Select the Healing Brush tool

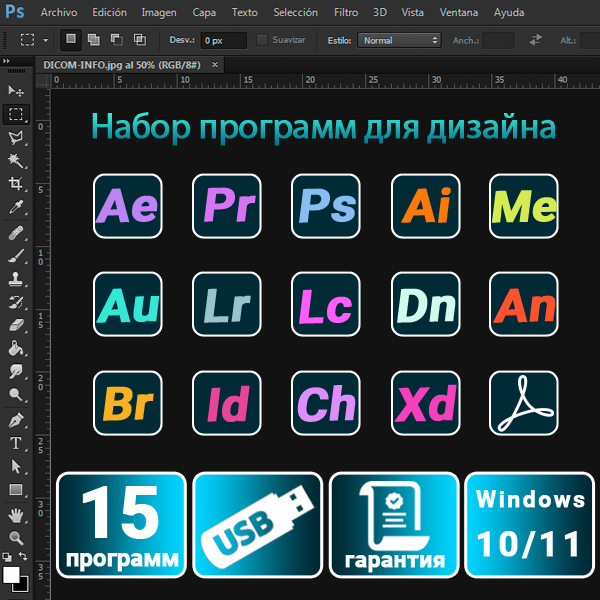(x=16, y=233)
